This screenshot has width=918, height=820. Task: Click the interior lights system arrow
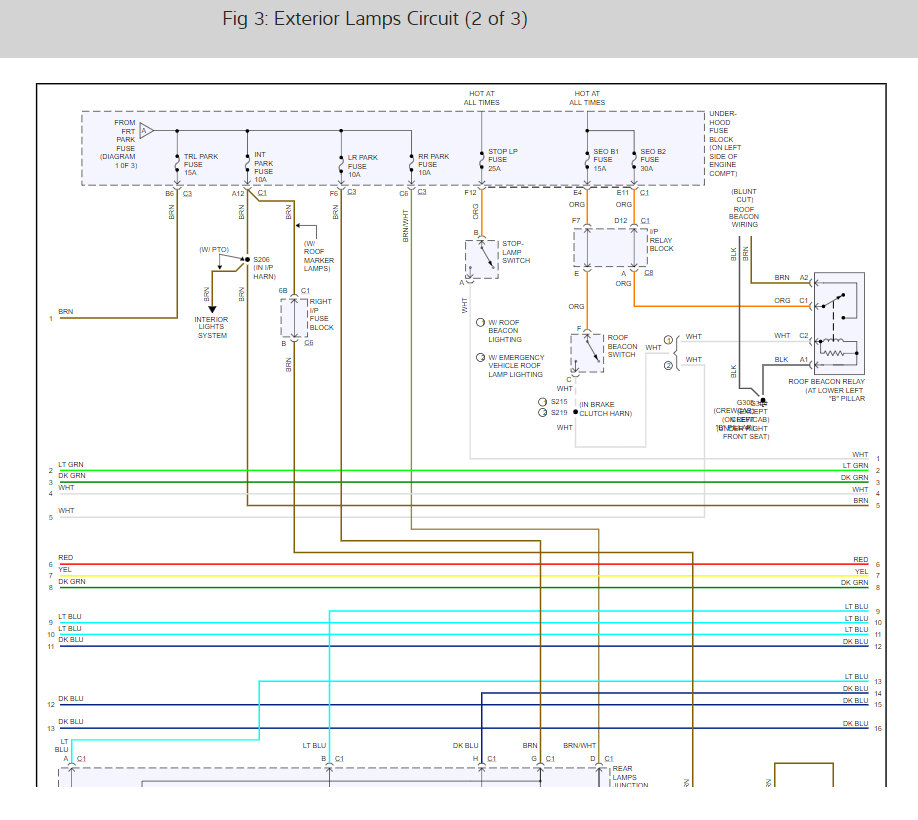pyautogui.click(x=211, y=307)
